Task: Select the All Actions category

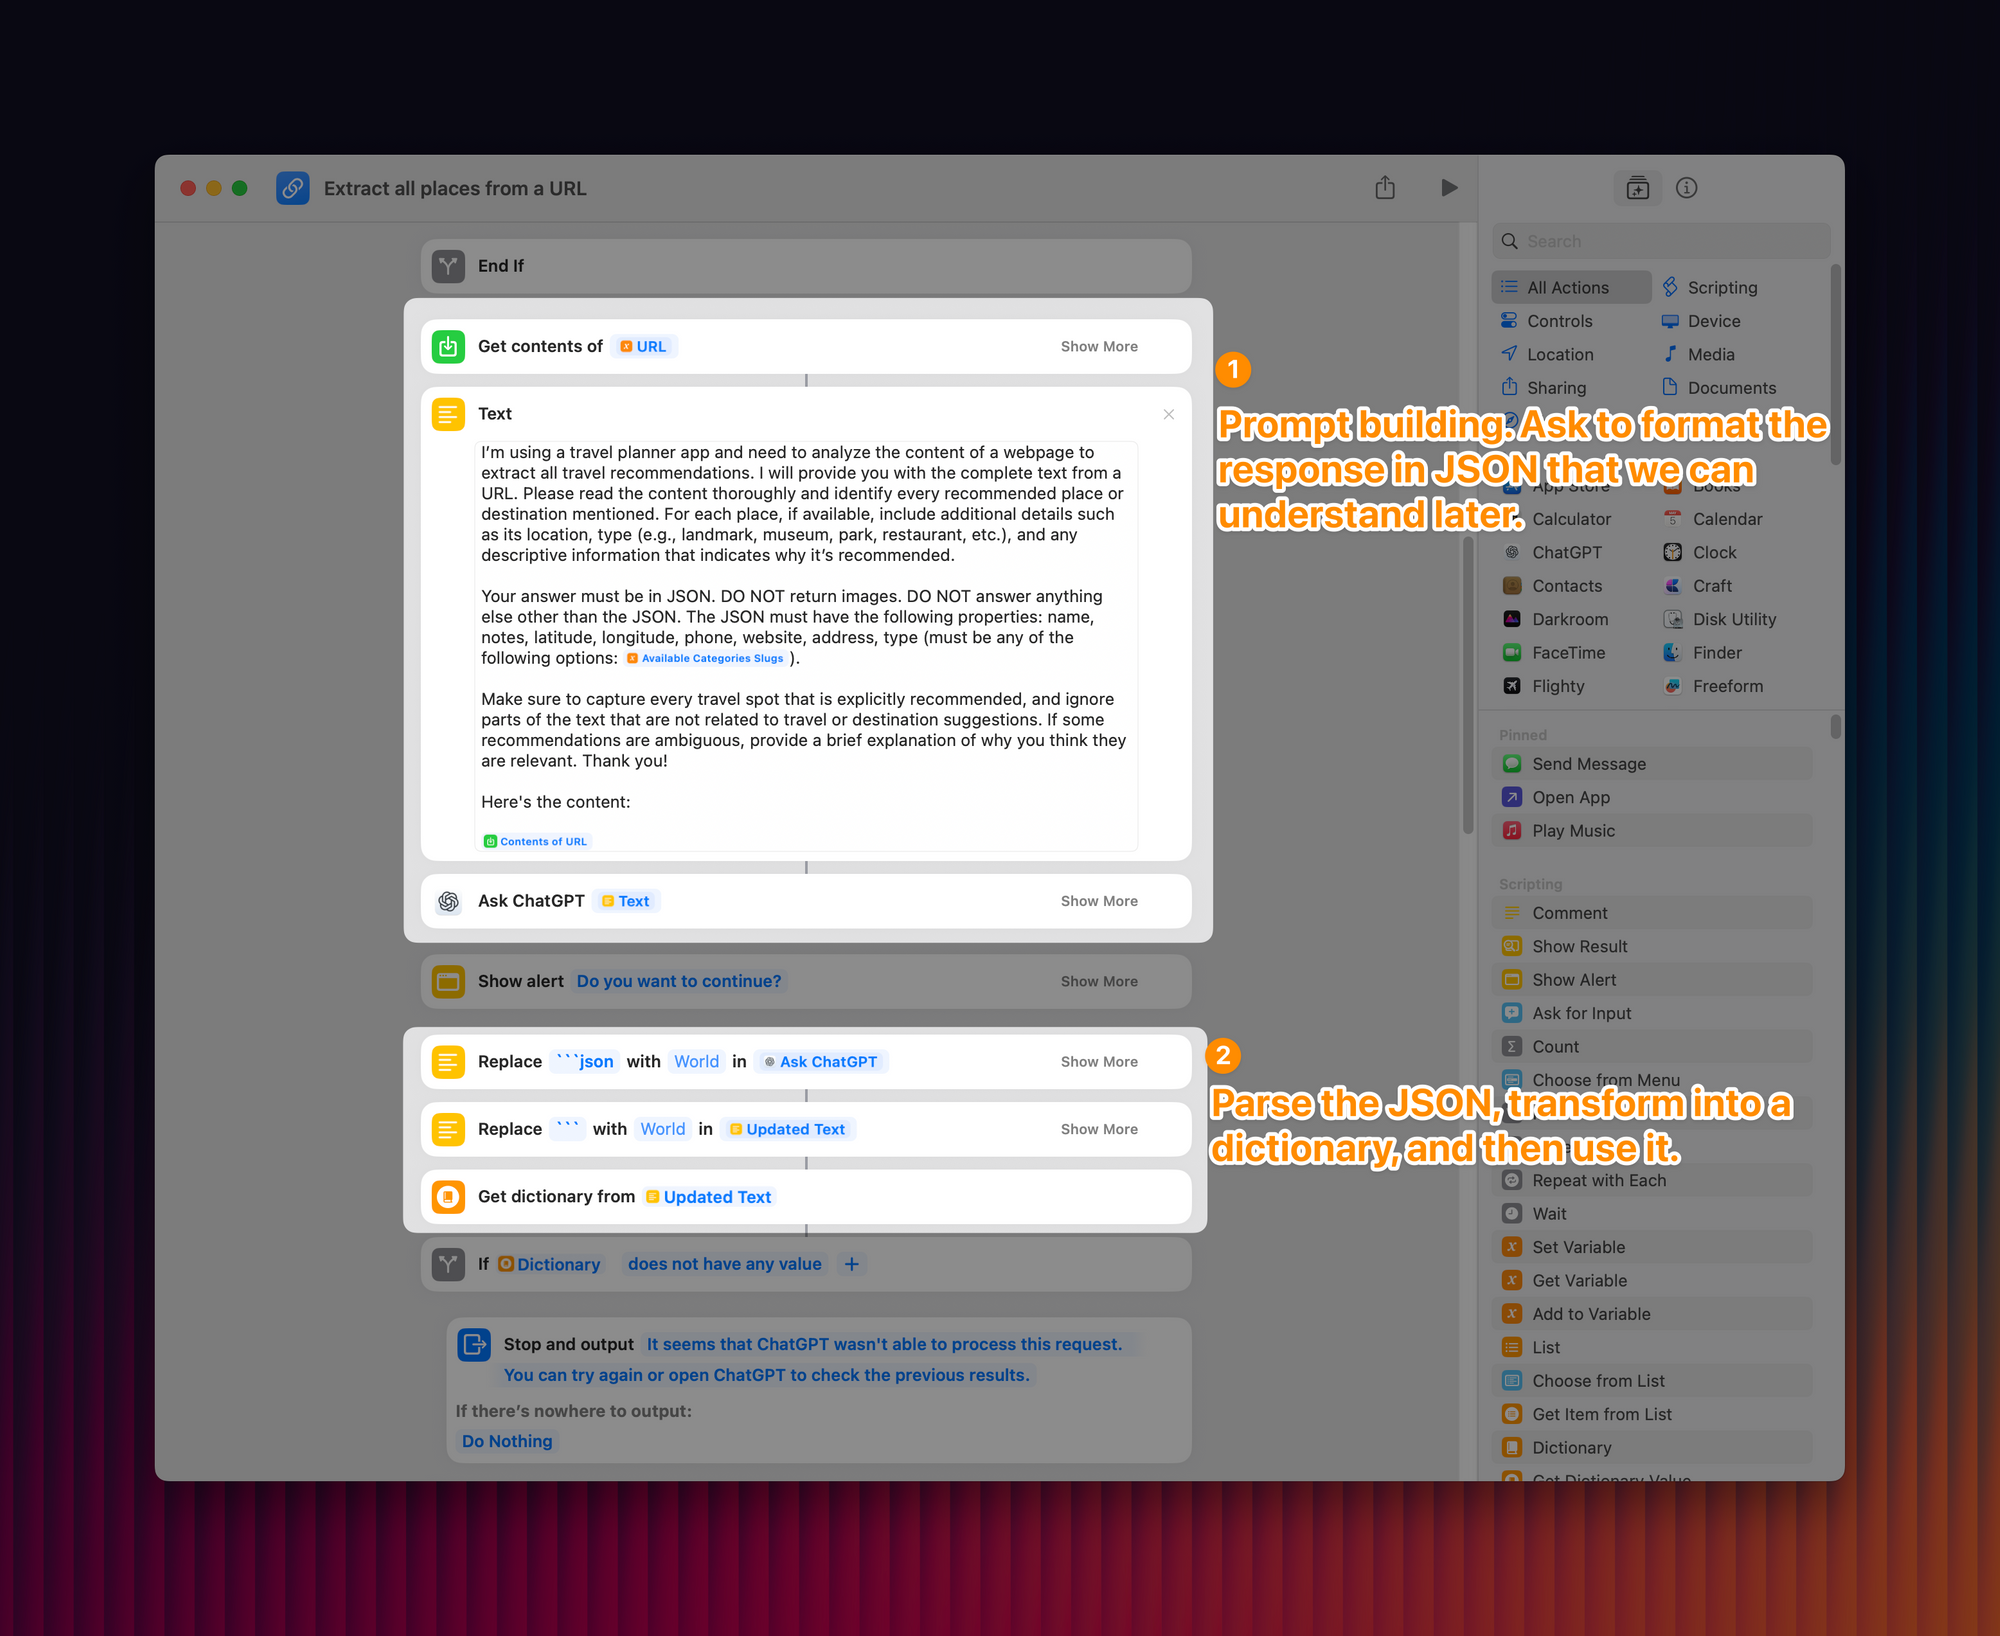Action: click(1571, 287)
